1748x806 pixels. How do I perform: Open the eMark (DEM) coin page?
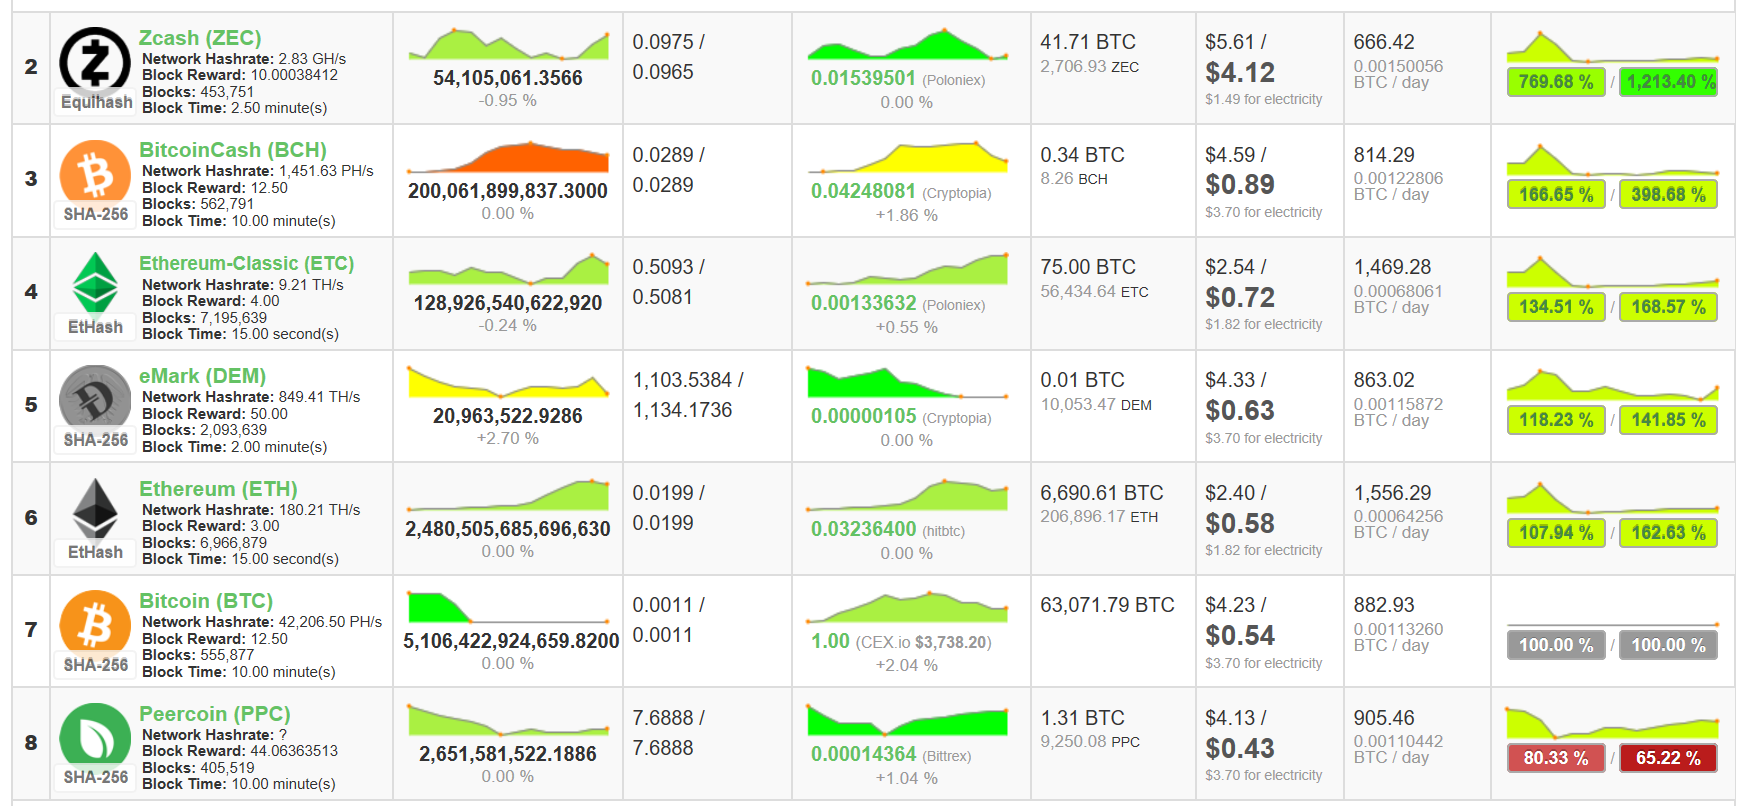202,376
